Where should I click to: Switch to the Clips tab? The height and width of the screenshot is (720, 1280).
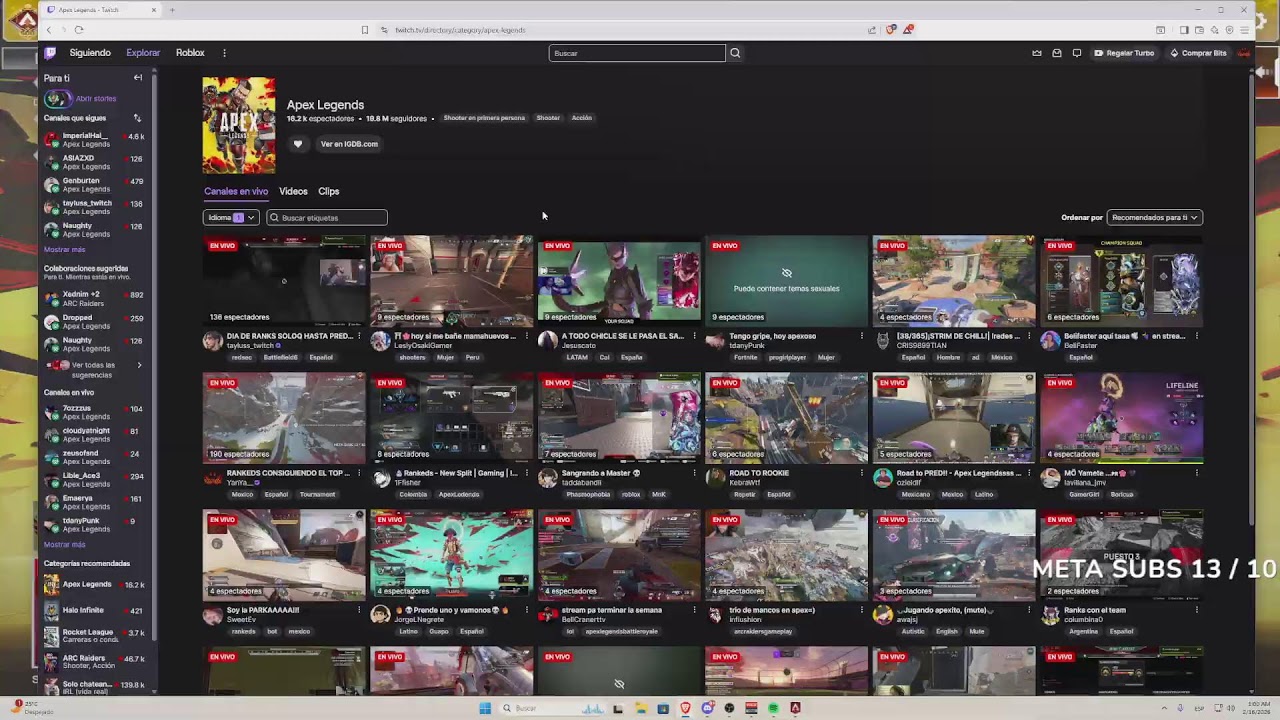click(x=329, y=191)
